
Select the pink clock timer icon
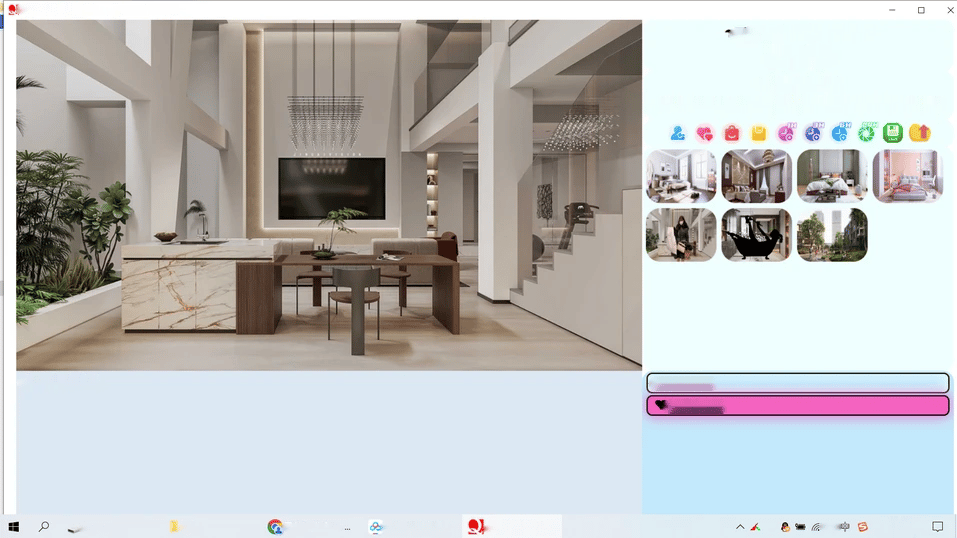(x=786, y=133)
